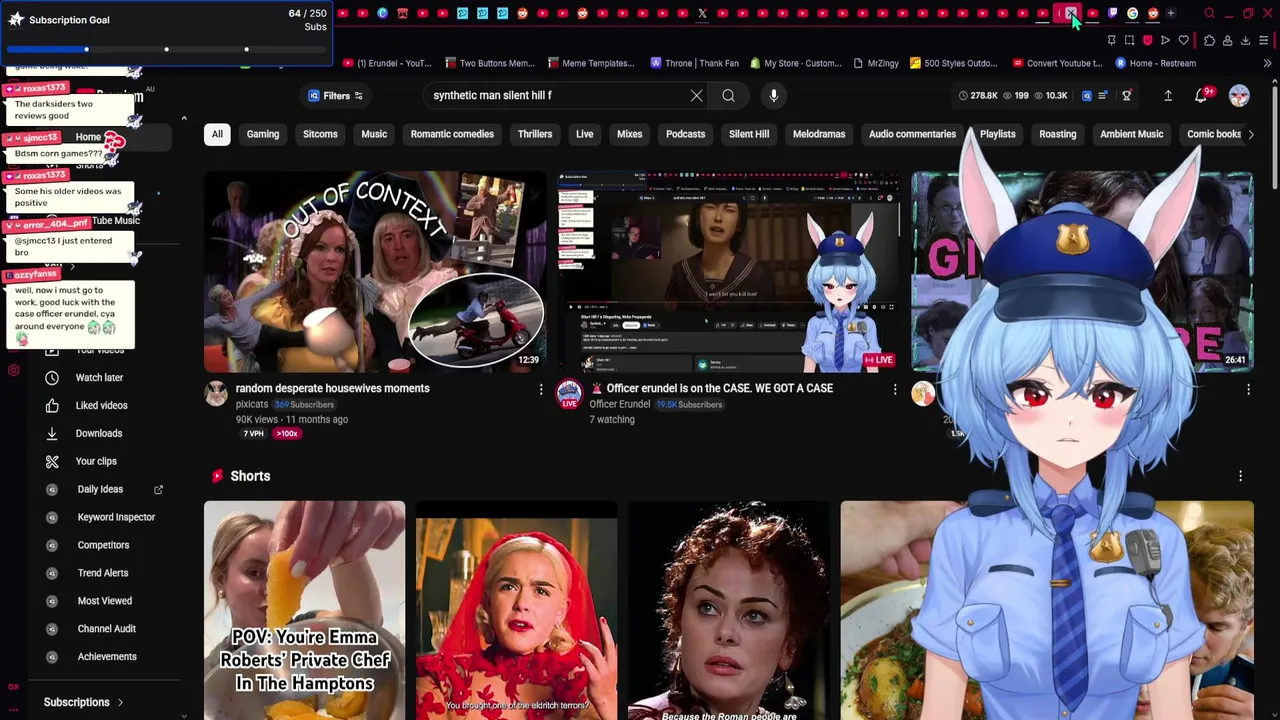Click the browser tab search magnifier icon

(1209, 13)
